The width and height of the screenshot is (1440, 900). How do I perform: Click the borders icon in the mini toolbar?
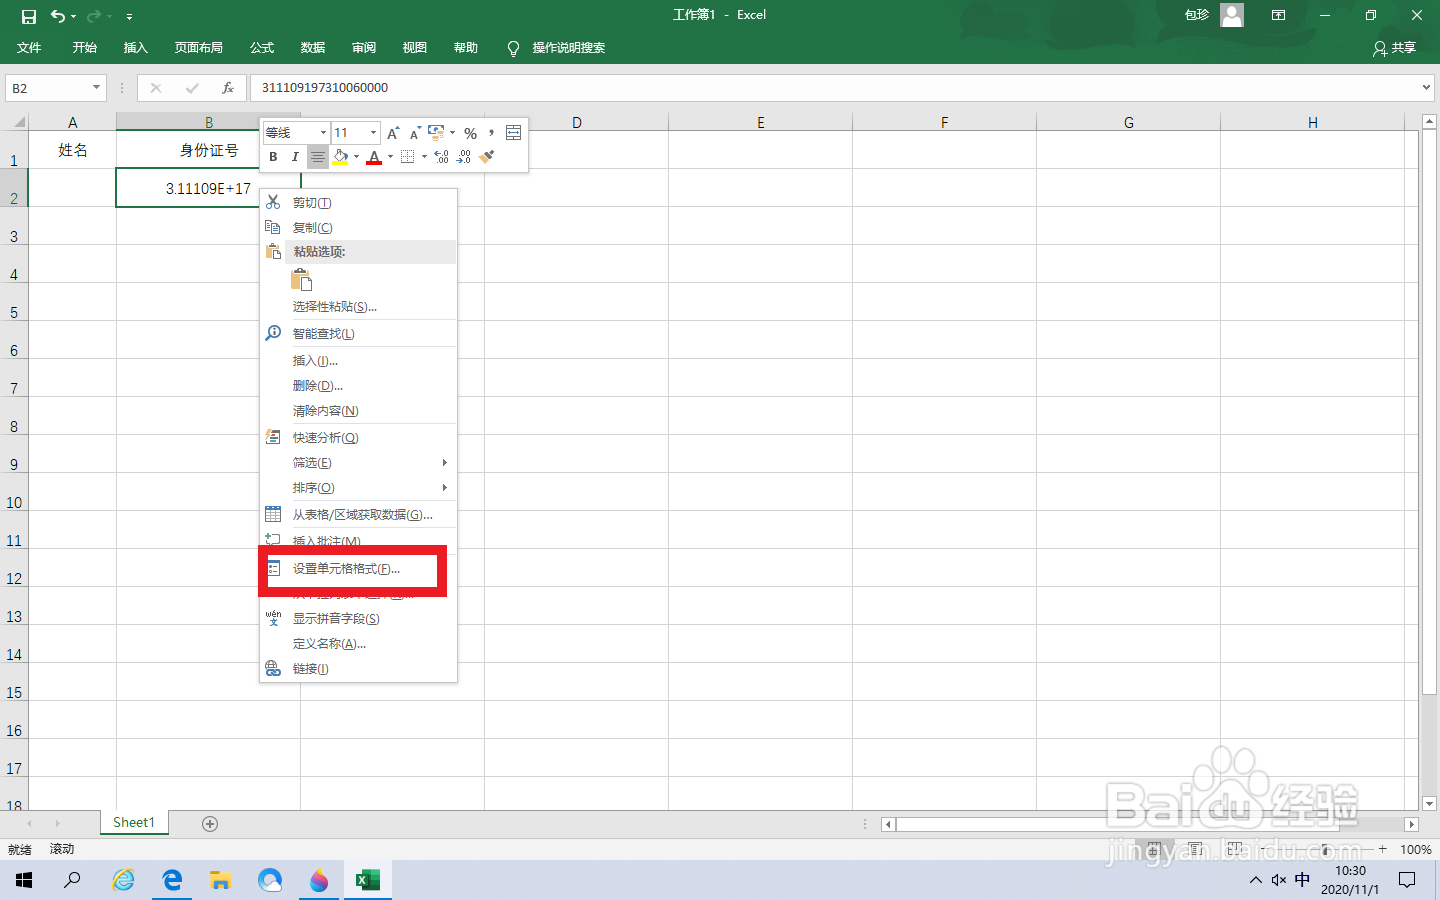(407, 157)
